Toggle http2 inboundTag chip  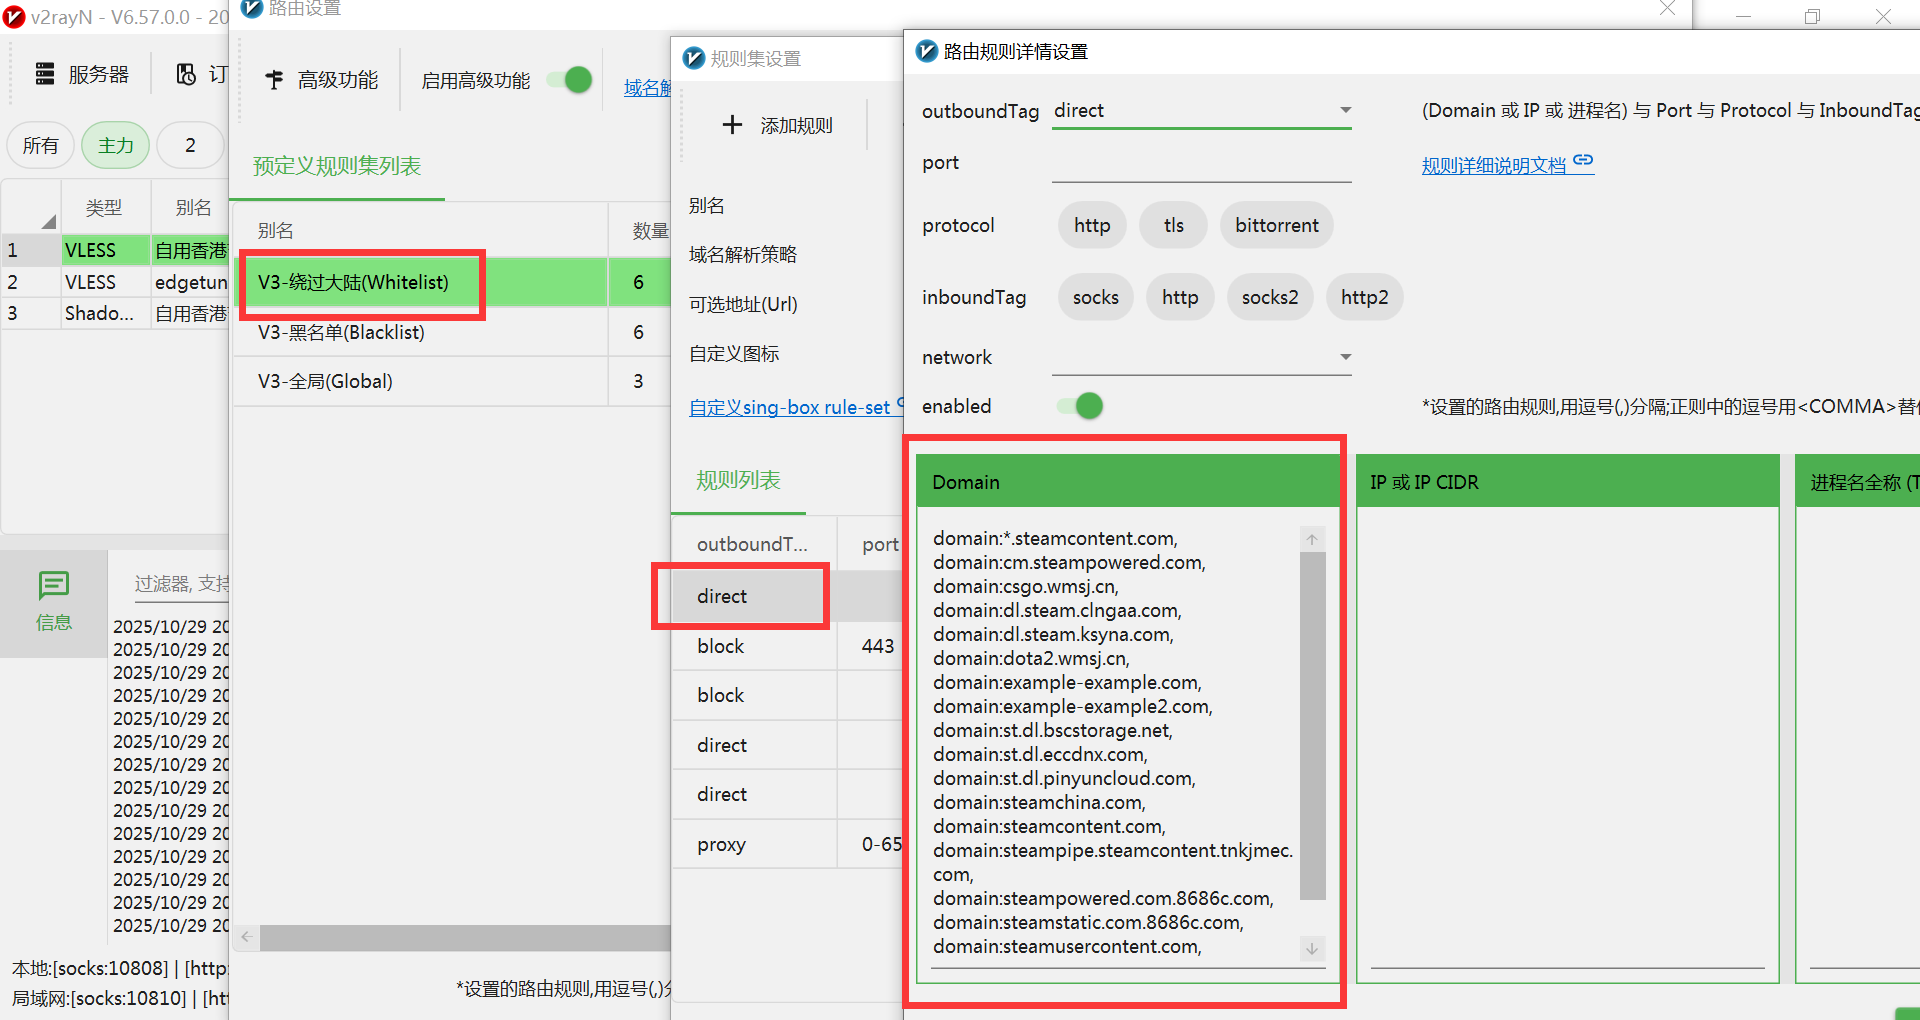(1365, 297)
